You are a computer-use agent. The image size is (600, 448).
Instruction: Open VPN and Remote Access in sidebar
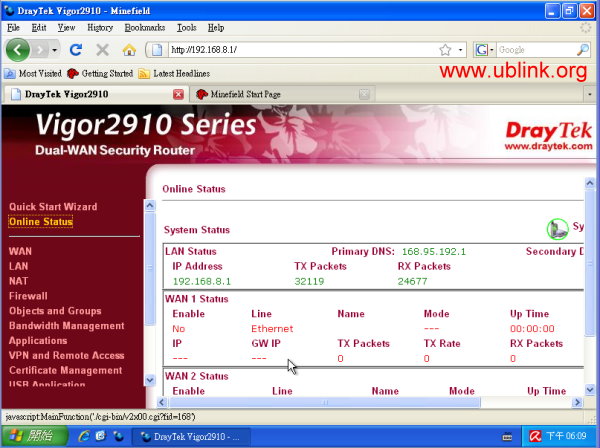[67, 356]
